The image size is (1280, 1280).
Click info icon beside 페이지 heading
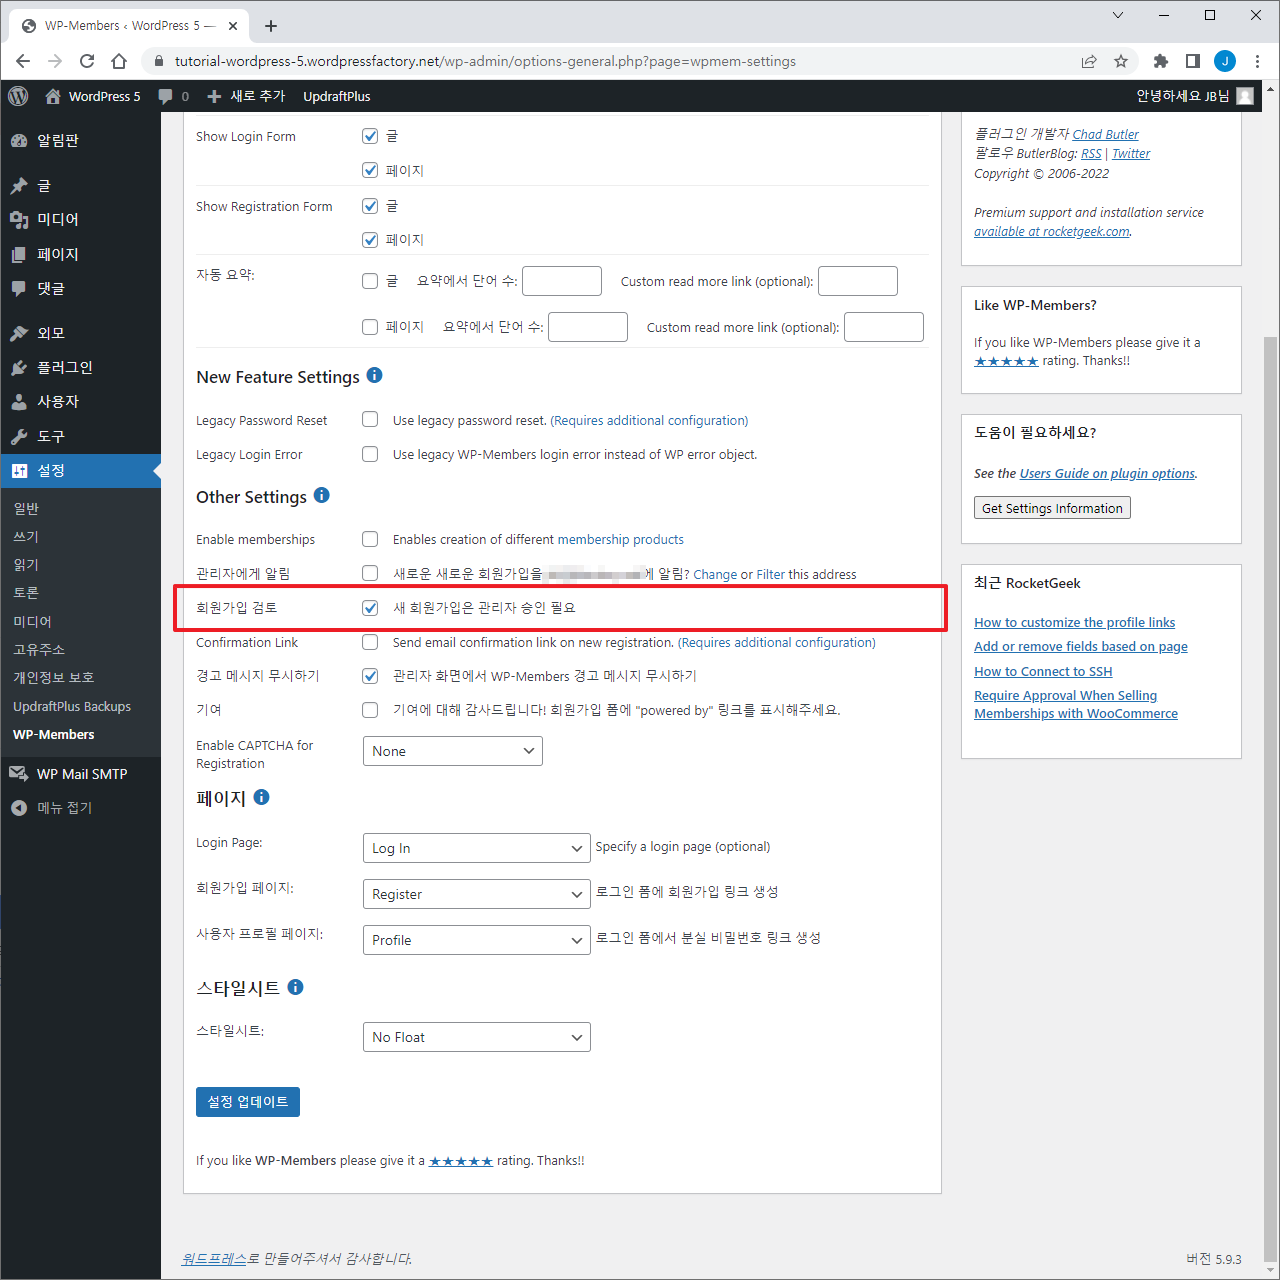click(262, 797)
